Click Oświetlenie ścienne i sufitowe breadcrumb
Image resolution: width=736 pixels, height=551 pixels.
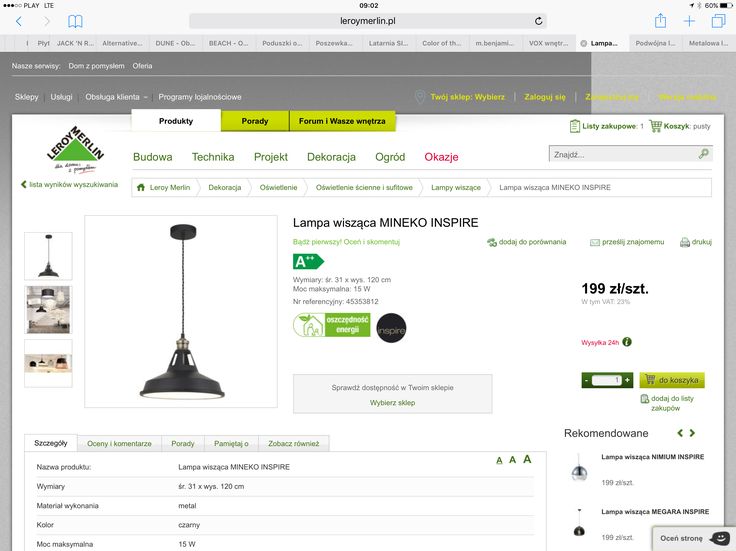(364, 187)
